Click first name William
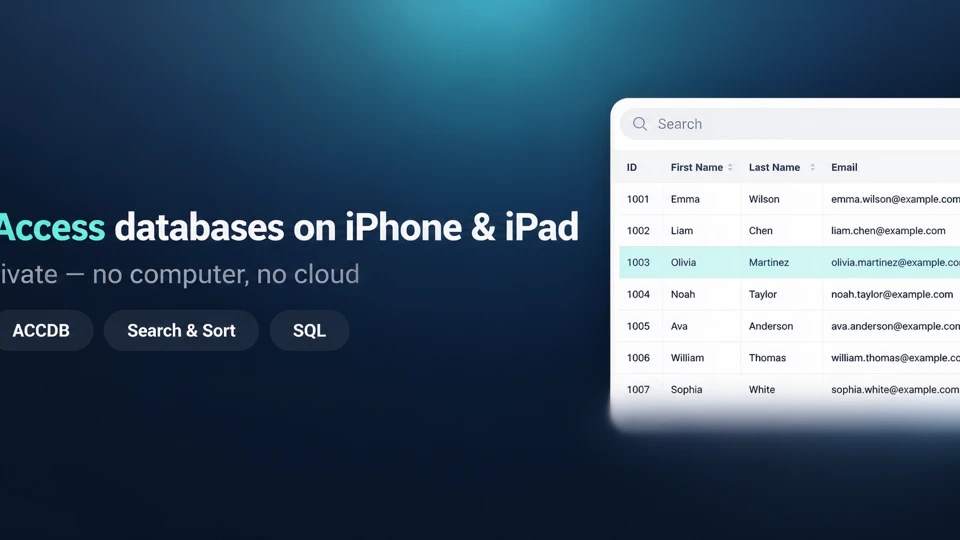The height and width of the screenshot is (540, 960). 687,358
